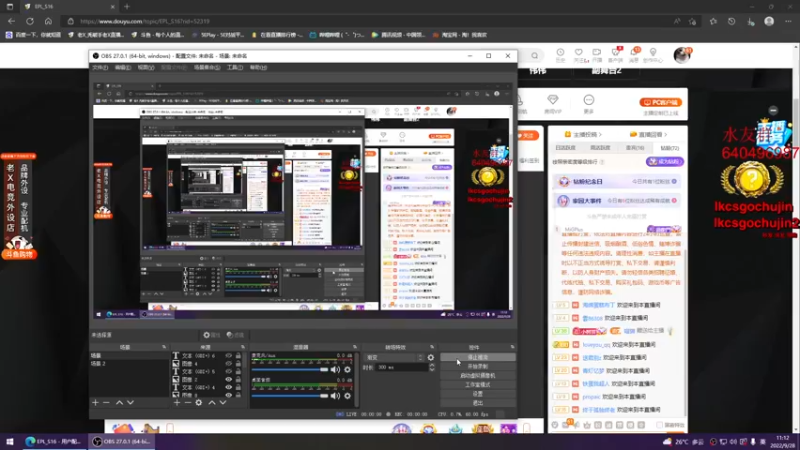
Task: Adjust the 桌面音频 volume slider
Action: pyautogui.click(x=290, y=395)
